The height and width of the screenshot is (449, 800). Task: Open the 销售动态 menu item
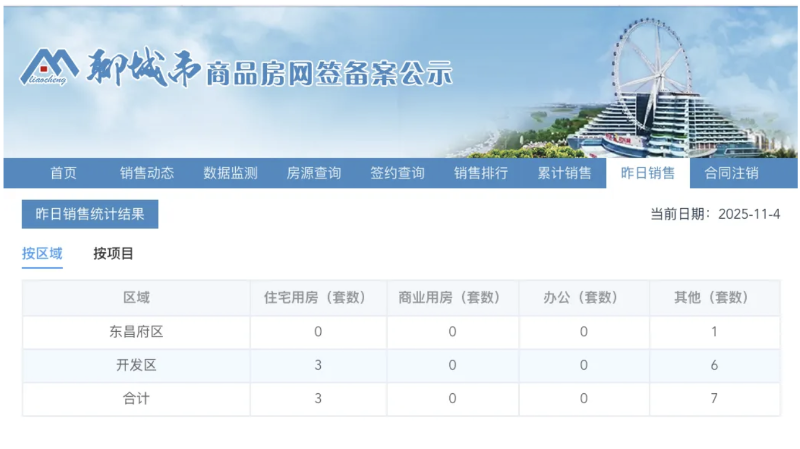pos(147,173)
